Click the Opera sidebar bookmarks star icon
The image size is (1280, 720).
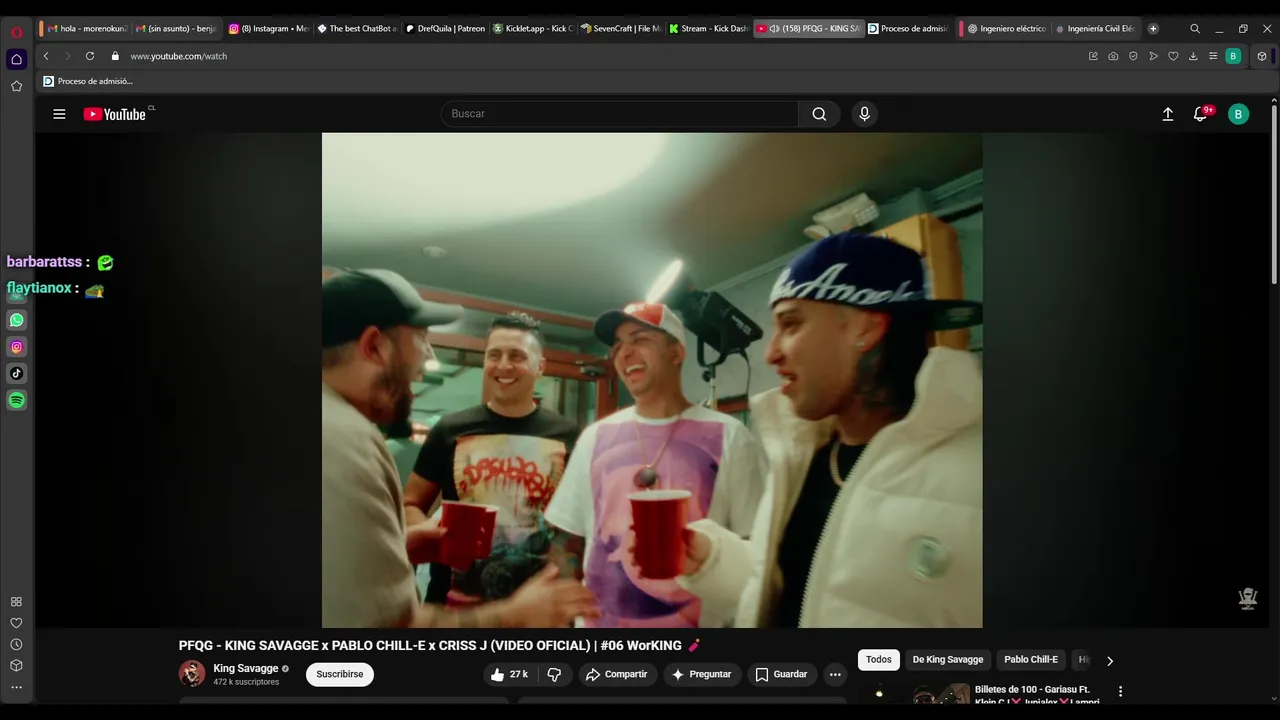pos(17,86)
